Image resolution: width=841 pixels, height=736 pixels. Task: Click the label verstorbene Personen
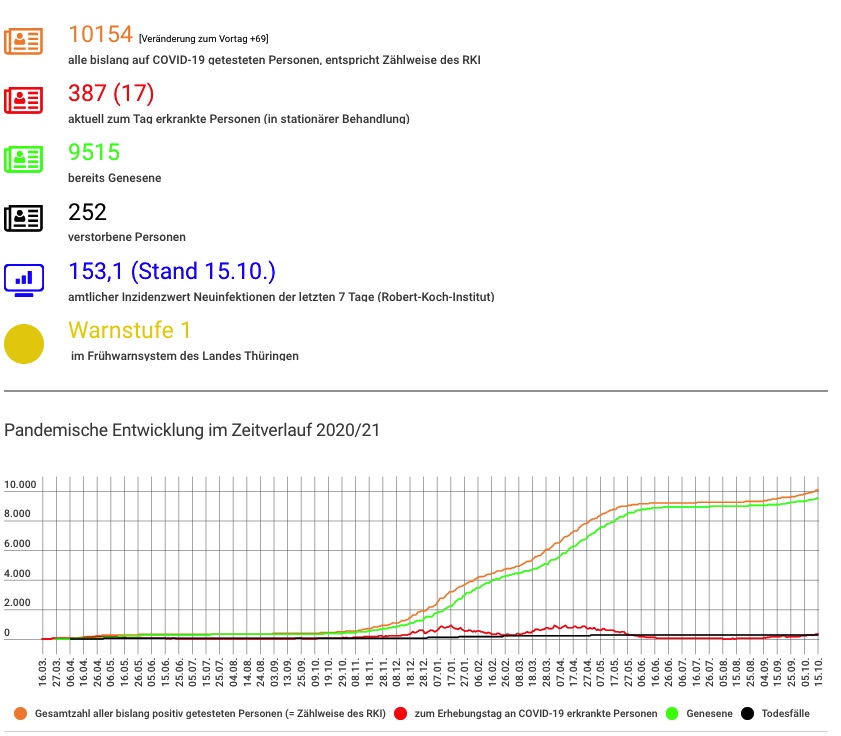[127, 237]
